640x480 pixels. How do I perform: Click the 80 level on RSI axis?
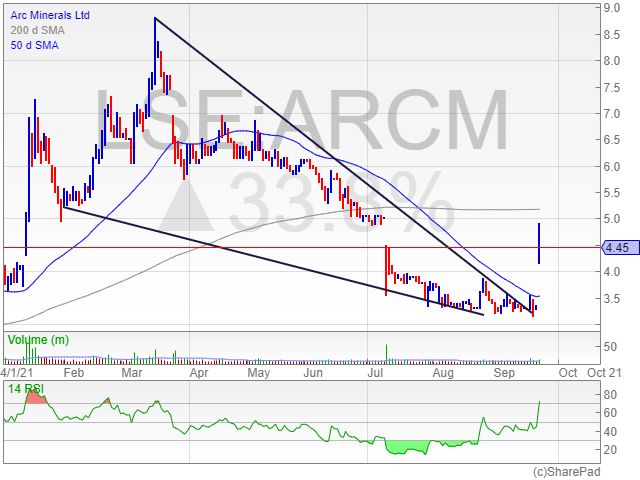pyautogui.click(x=610, y=395)
